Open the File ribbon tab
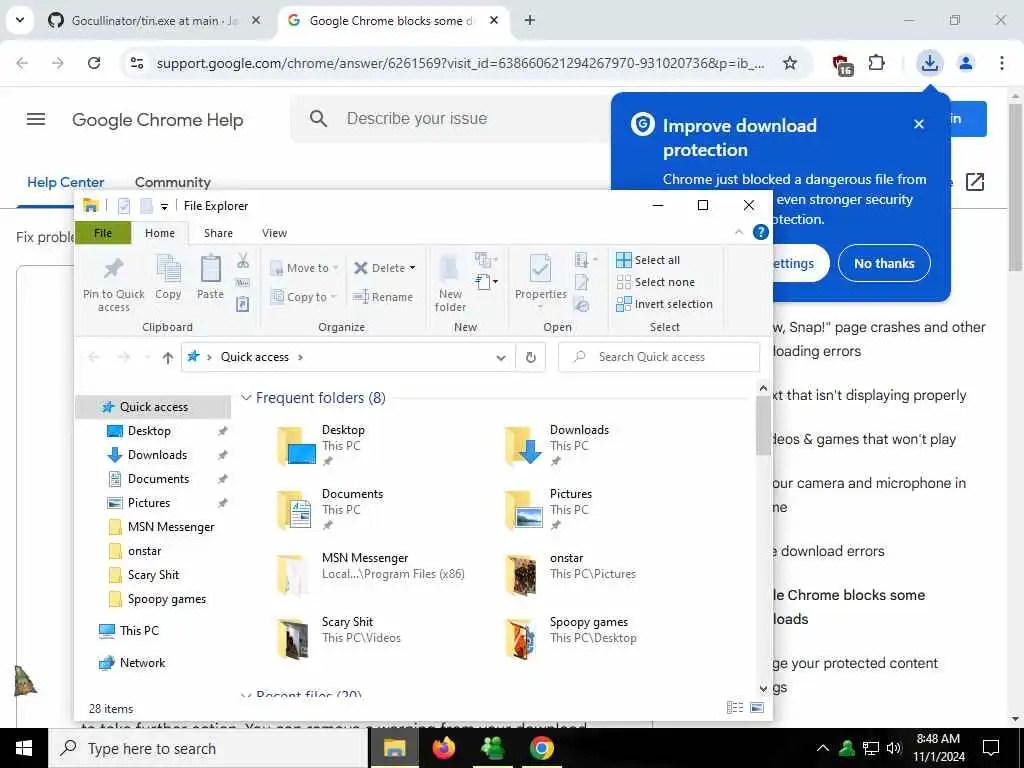This screenshot has width=1024, height=768. 103,233
